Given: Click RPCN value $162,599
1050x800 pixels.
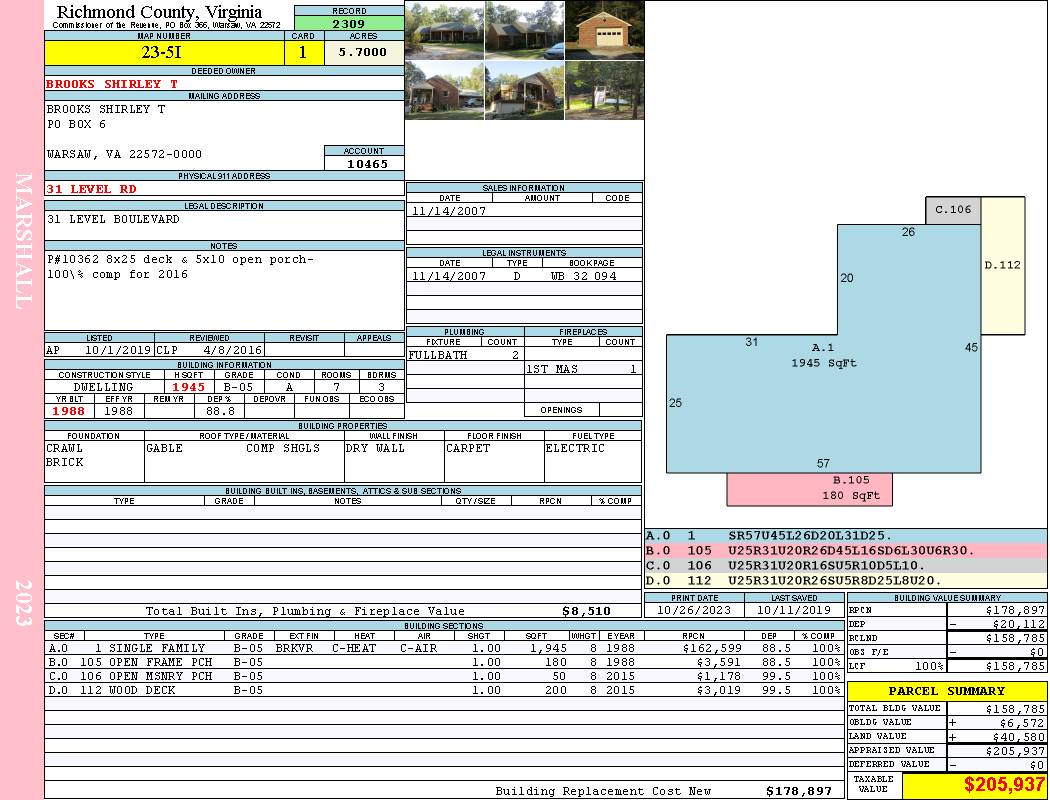Looking at the screenshot, I should click(711, 648).
